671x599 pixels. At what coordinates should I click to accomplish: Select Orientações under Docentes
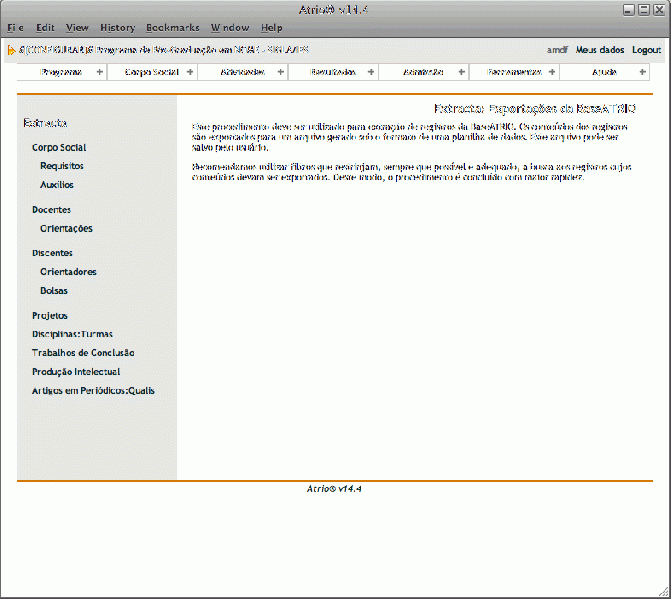tap(66, 228)
